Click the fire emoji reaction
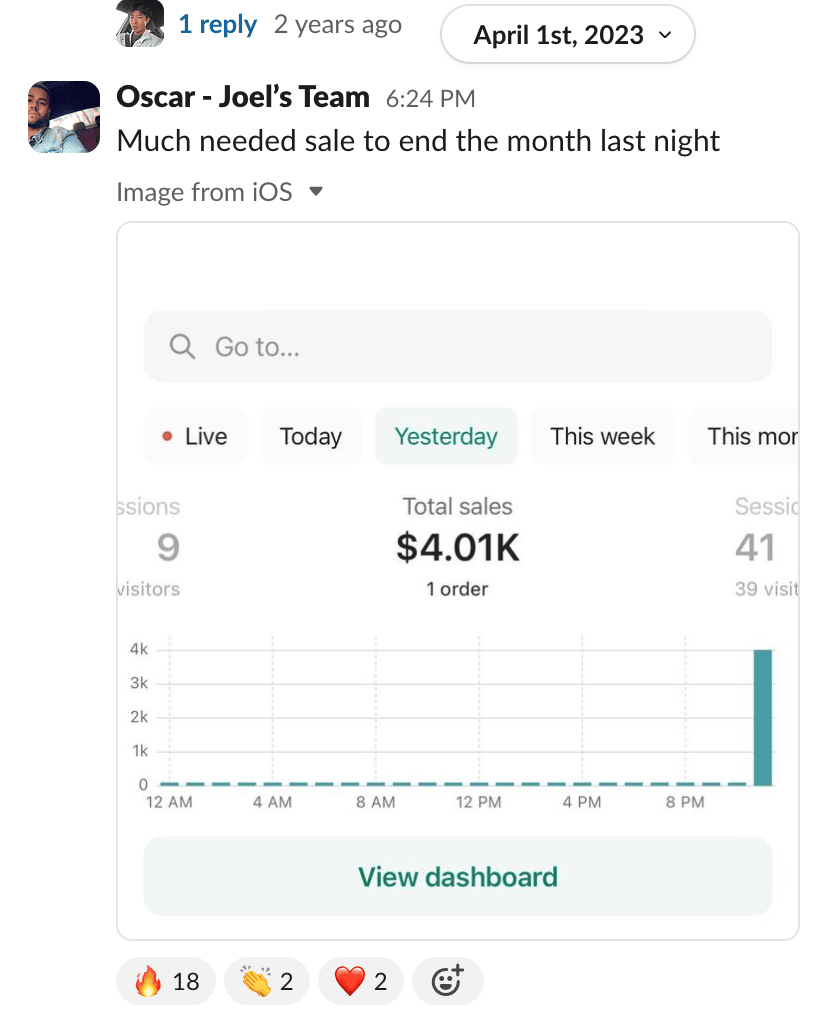Viewport: 826px width, 1020px height. click(166, 981)
